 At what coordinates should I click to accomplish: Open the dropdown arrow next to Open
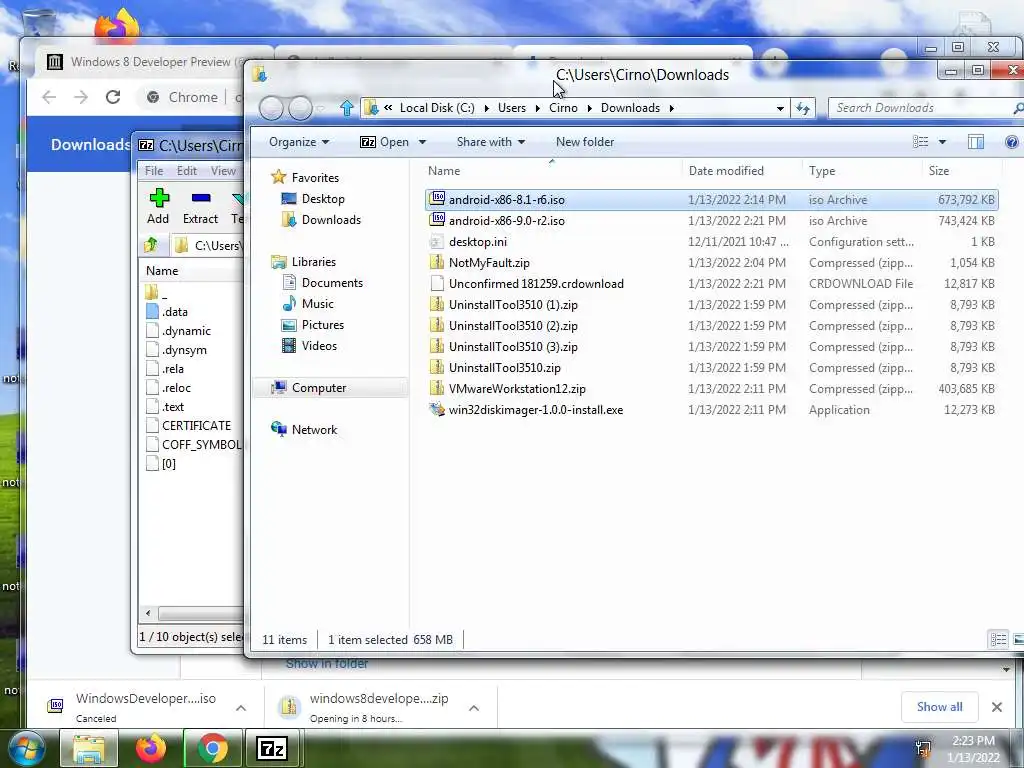(422, 142)
